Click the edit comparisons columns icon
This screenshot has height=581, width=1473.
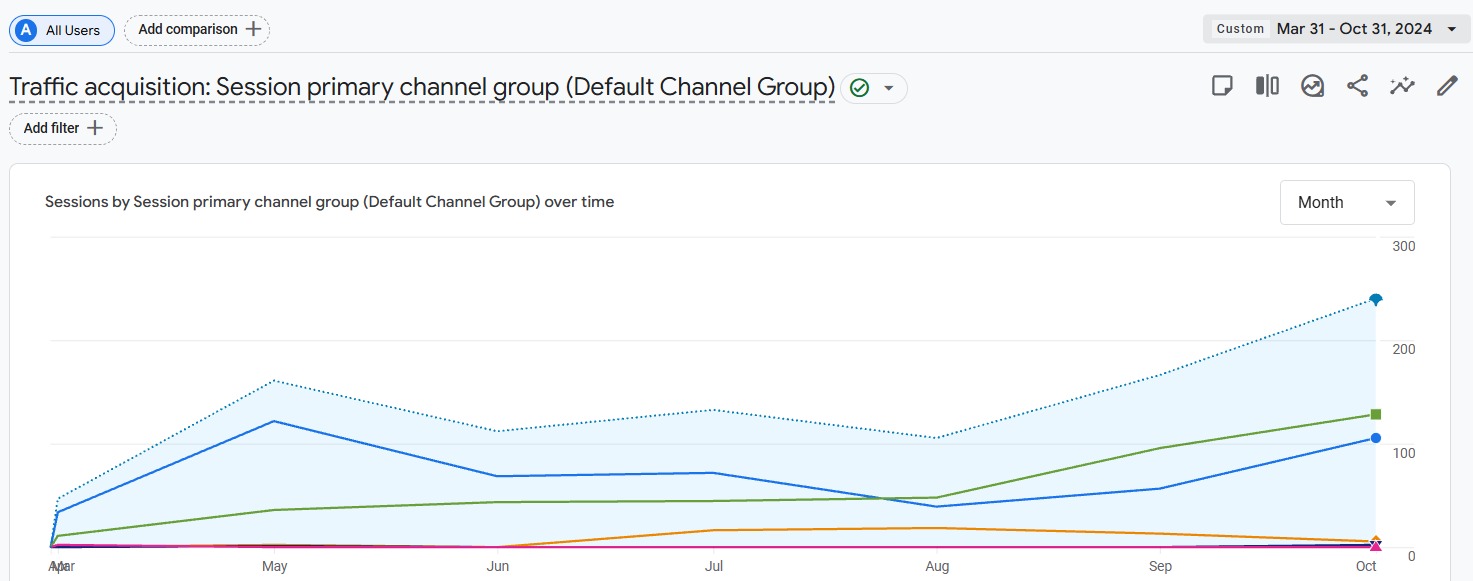[x=1267, y=86]
